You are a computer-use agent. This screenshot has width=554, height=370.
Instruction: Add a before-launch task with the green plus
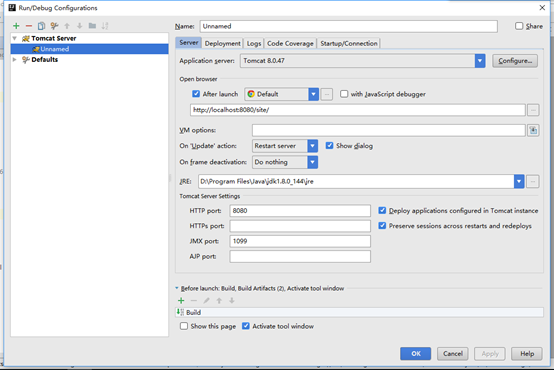coord(181,300)
